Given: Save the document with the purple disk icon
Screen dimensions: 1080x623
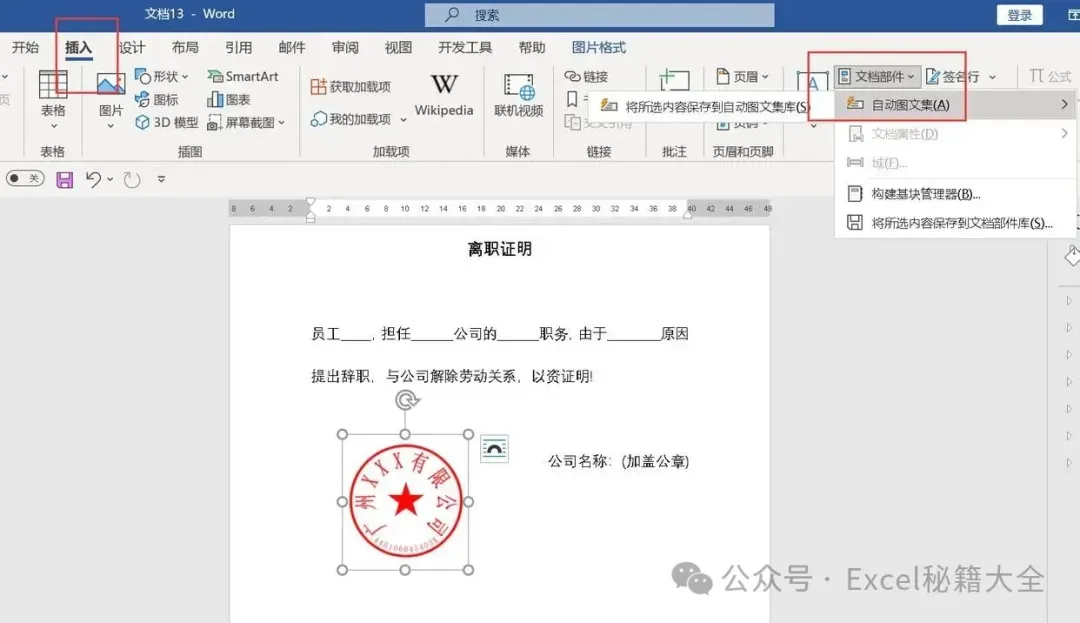Looking at the screenshot, I should (x=65, y=180).
